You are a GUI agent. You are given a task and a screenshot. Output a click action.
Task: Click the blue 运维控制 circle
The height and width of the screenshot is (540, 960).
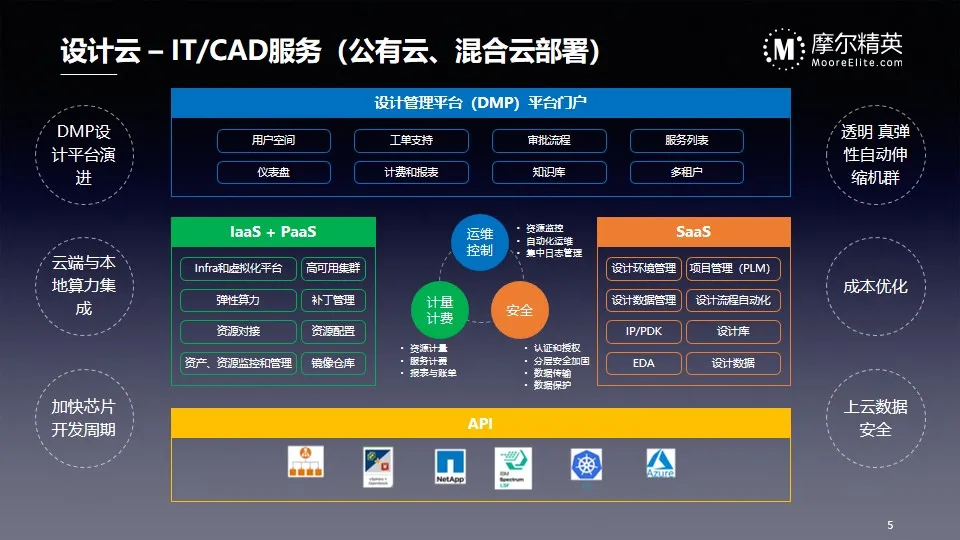[x=479, y=242]
